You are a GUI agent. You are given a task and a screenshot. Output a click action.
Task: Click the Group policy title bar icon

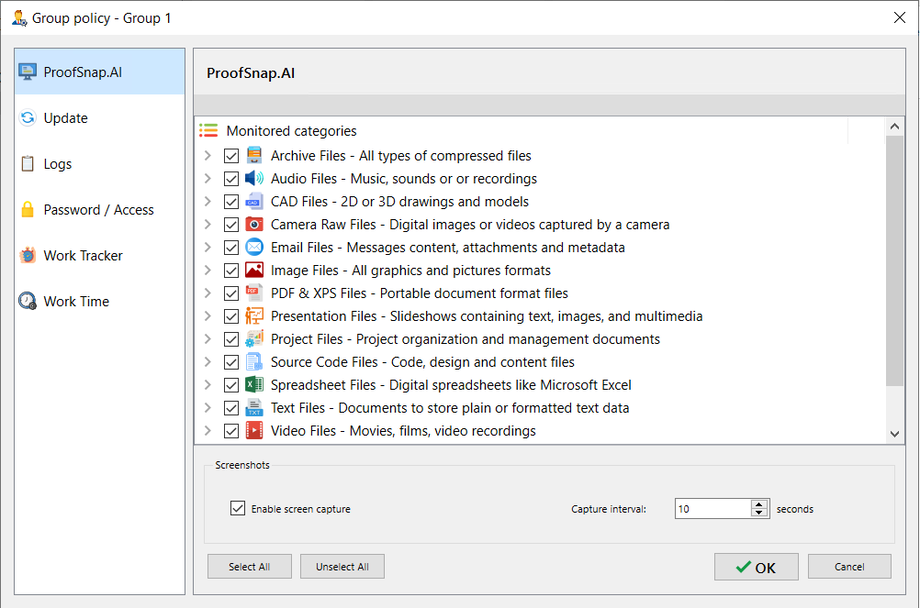click(x=19, y=18)
